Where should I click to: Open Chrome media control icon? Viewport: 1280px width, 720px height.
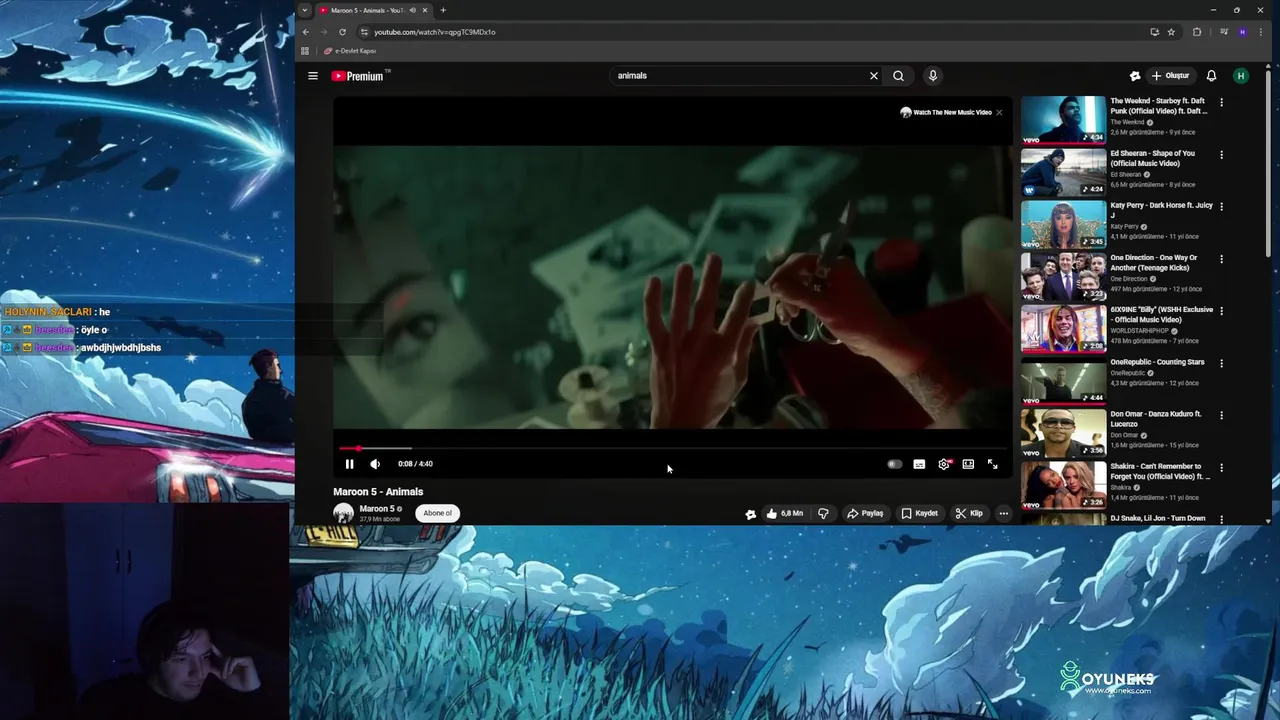tap(1223, 32)
